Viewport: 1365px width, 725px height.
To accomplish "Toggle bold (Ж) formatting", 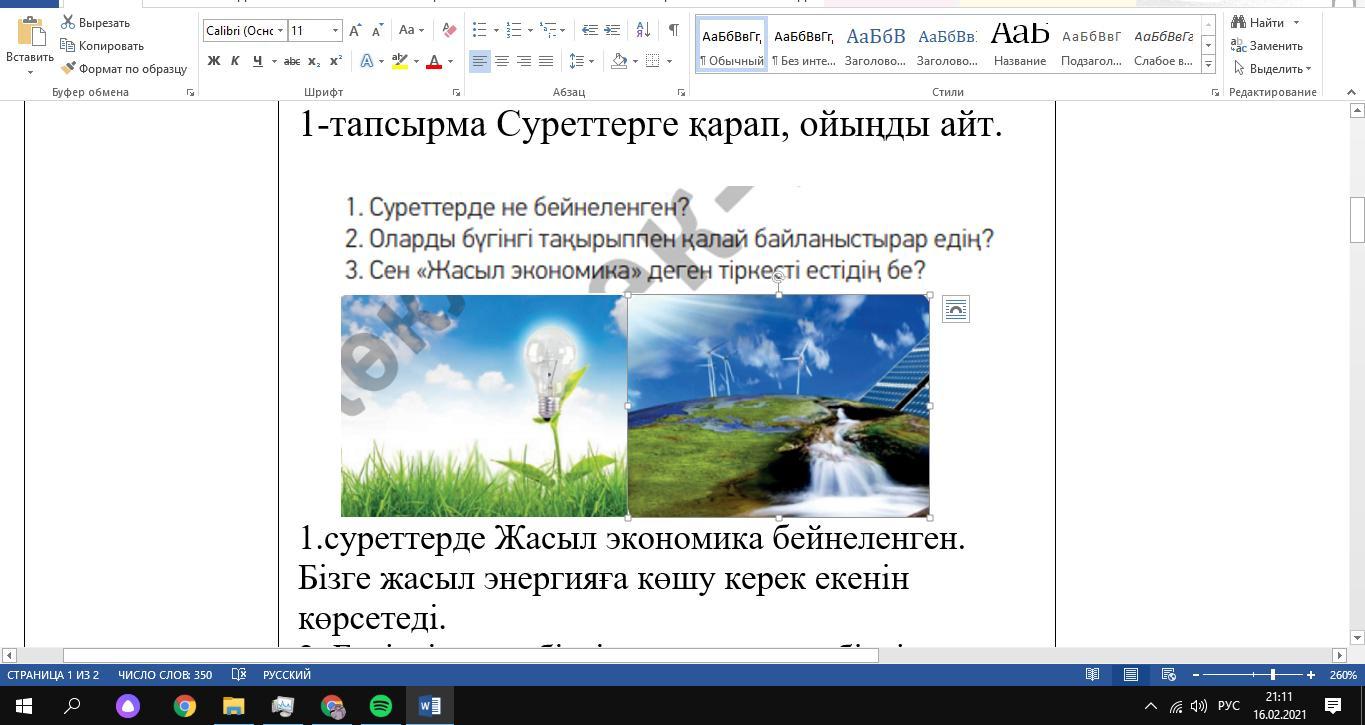I will 213,61.
